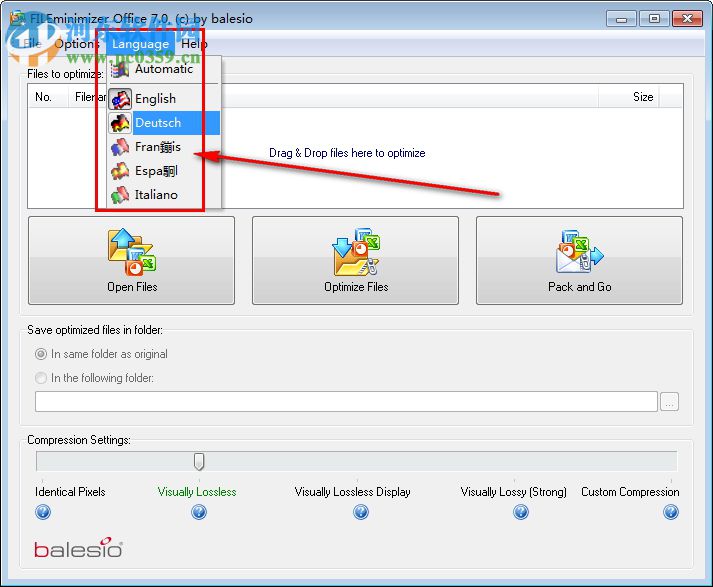
Task: Open help for Visually Lossy (Strong)
Action: point(521,512)
